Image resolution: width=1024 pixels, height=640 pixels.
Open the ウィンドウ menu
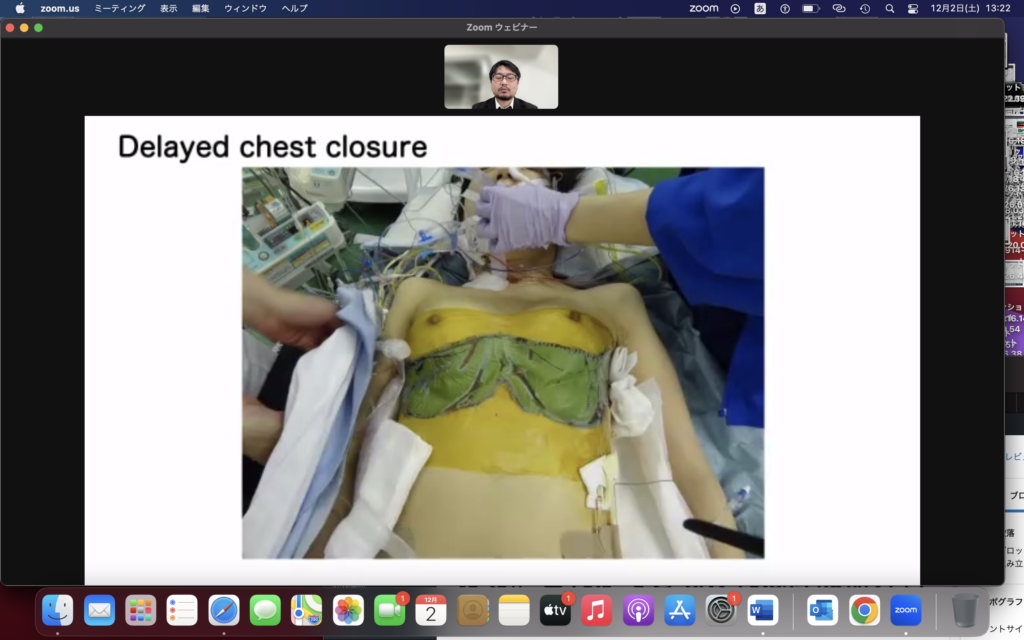(245, 8)
